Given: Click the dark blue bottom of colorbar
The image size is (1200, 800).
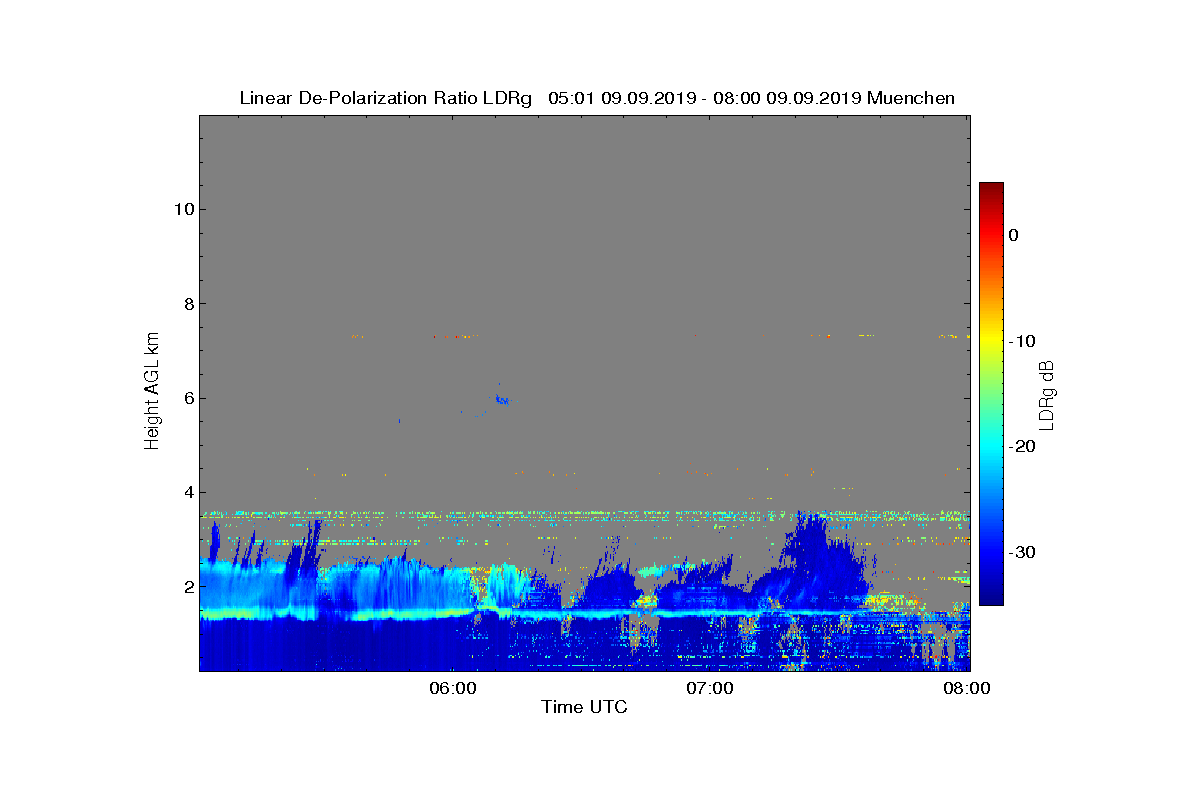Looking at the screenshot, I should click(991, 599).
